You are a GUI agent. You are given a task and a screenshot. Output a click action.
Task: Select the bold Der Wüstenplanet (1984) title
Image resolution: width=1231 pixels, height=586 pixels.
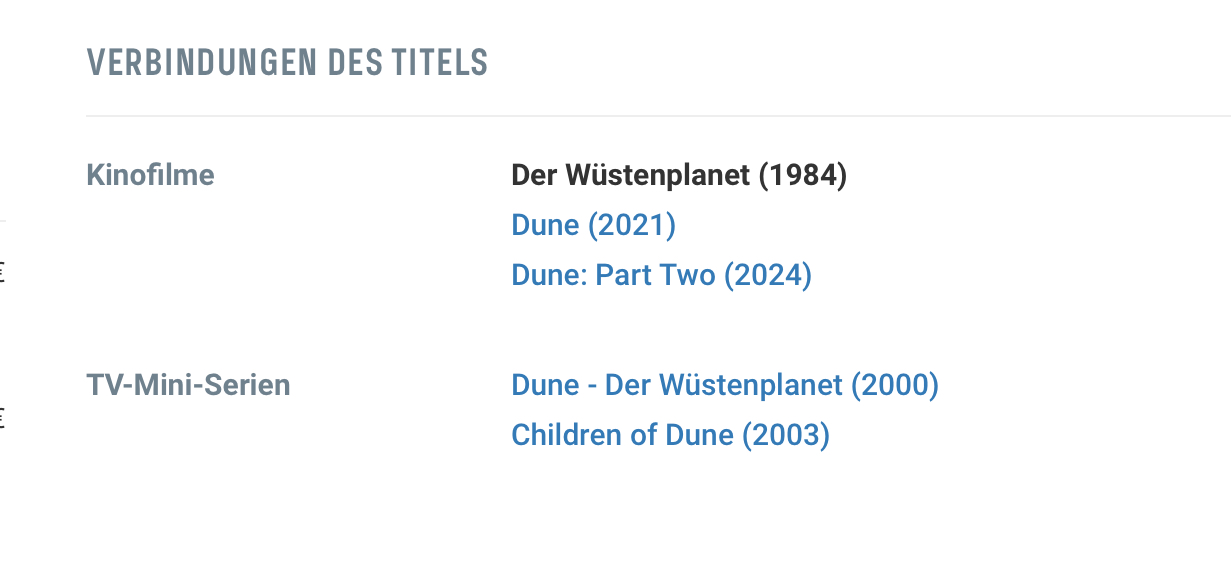[679, 175]
